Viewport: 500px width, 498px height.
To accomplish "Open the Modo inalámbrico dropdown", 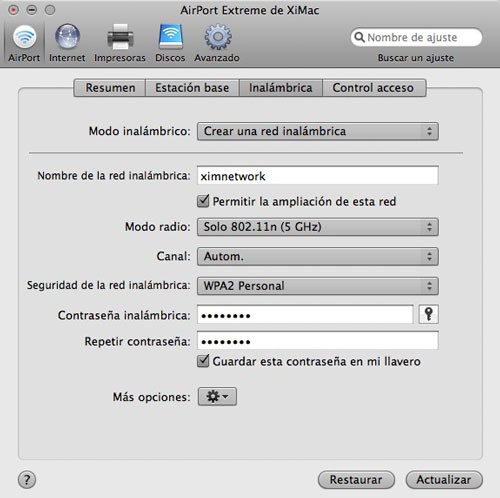I will tap(318, 131).
